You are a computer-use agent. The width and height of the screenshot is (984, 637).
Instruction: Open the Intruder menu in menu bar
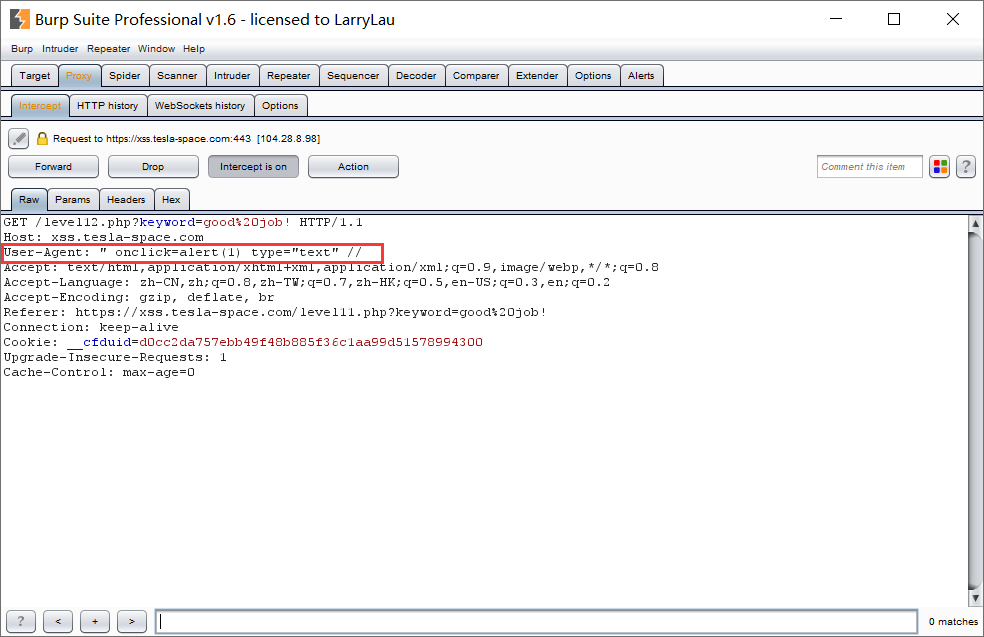coord(60,49)
